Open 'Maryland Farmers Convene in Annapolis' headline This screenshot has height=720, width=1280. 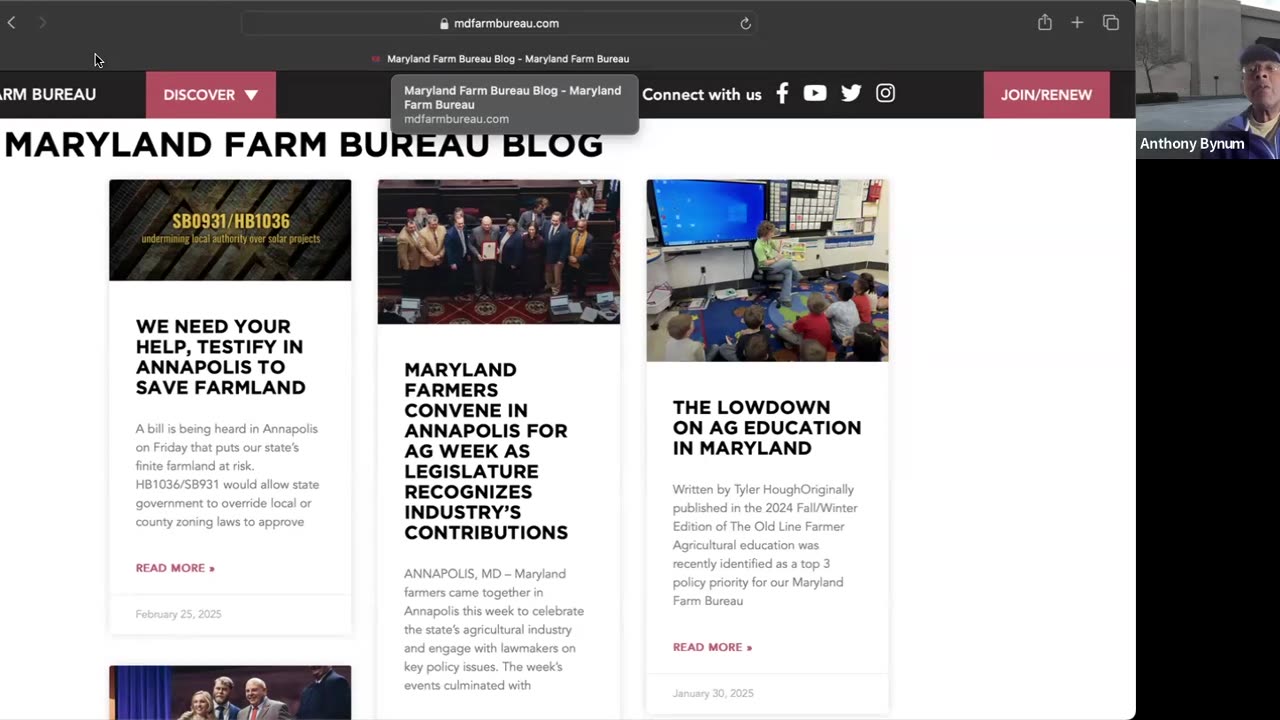point(487,451)
